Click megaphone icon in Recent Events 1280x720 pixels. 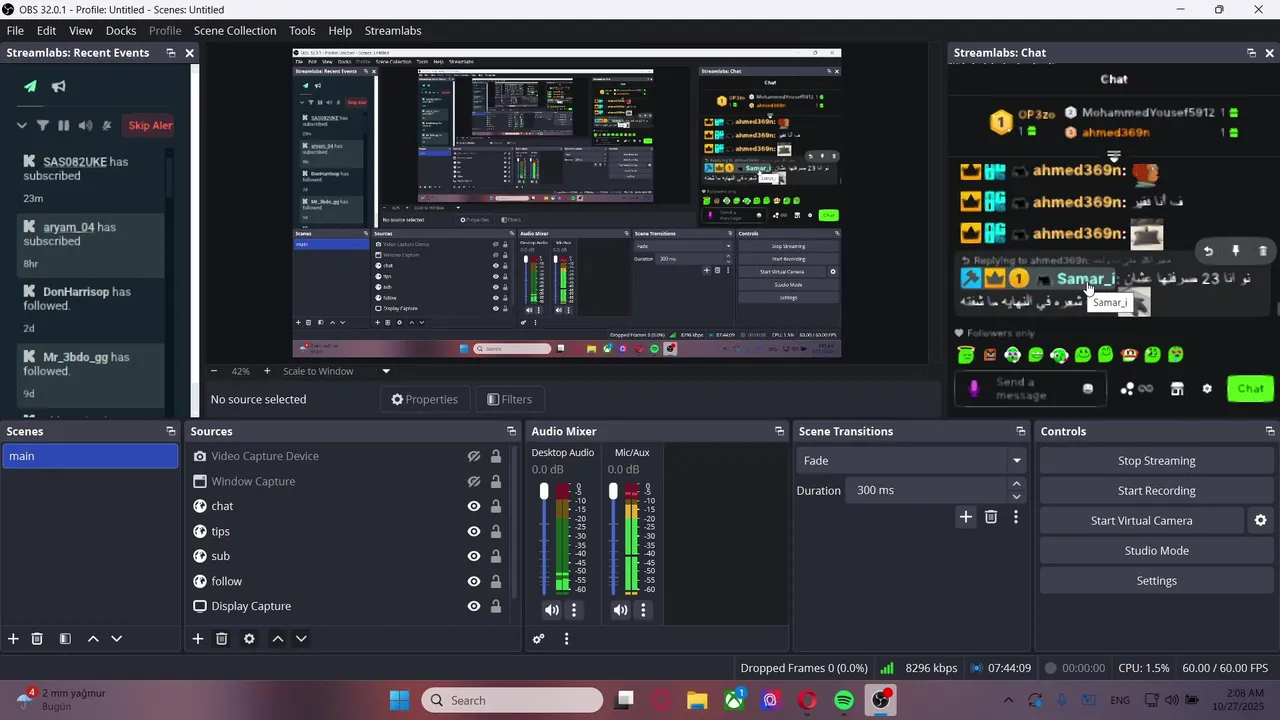(59, 86)
